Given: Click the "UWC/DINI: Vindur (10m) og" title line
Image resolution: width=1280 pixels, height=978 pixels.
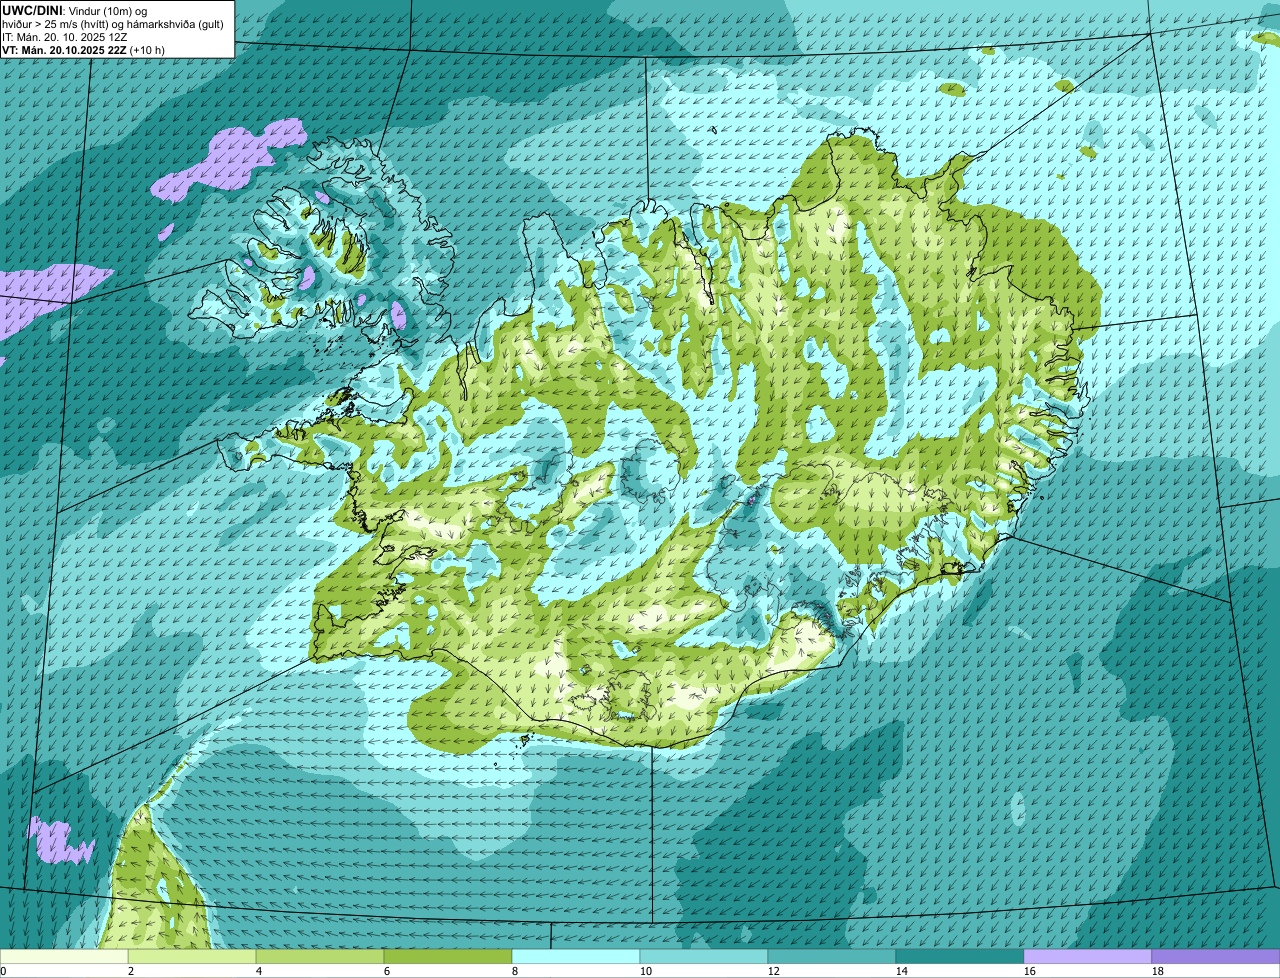Looking at the screenshot, I should [x=75, y=10].
